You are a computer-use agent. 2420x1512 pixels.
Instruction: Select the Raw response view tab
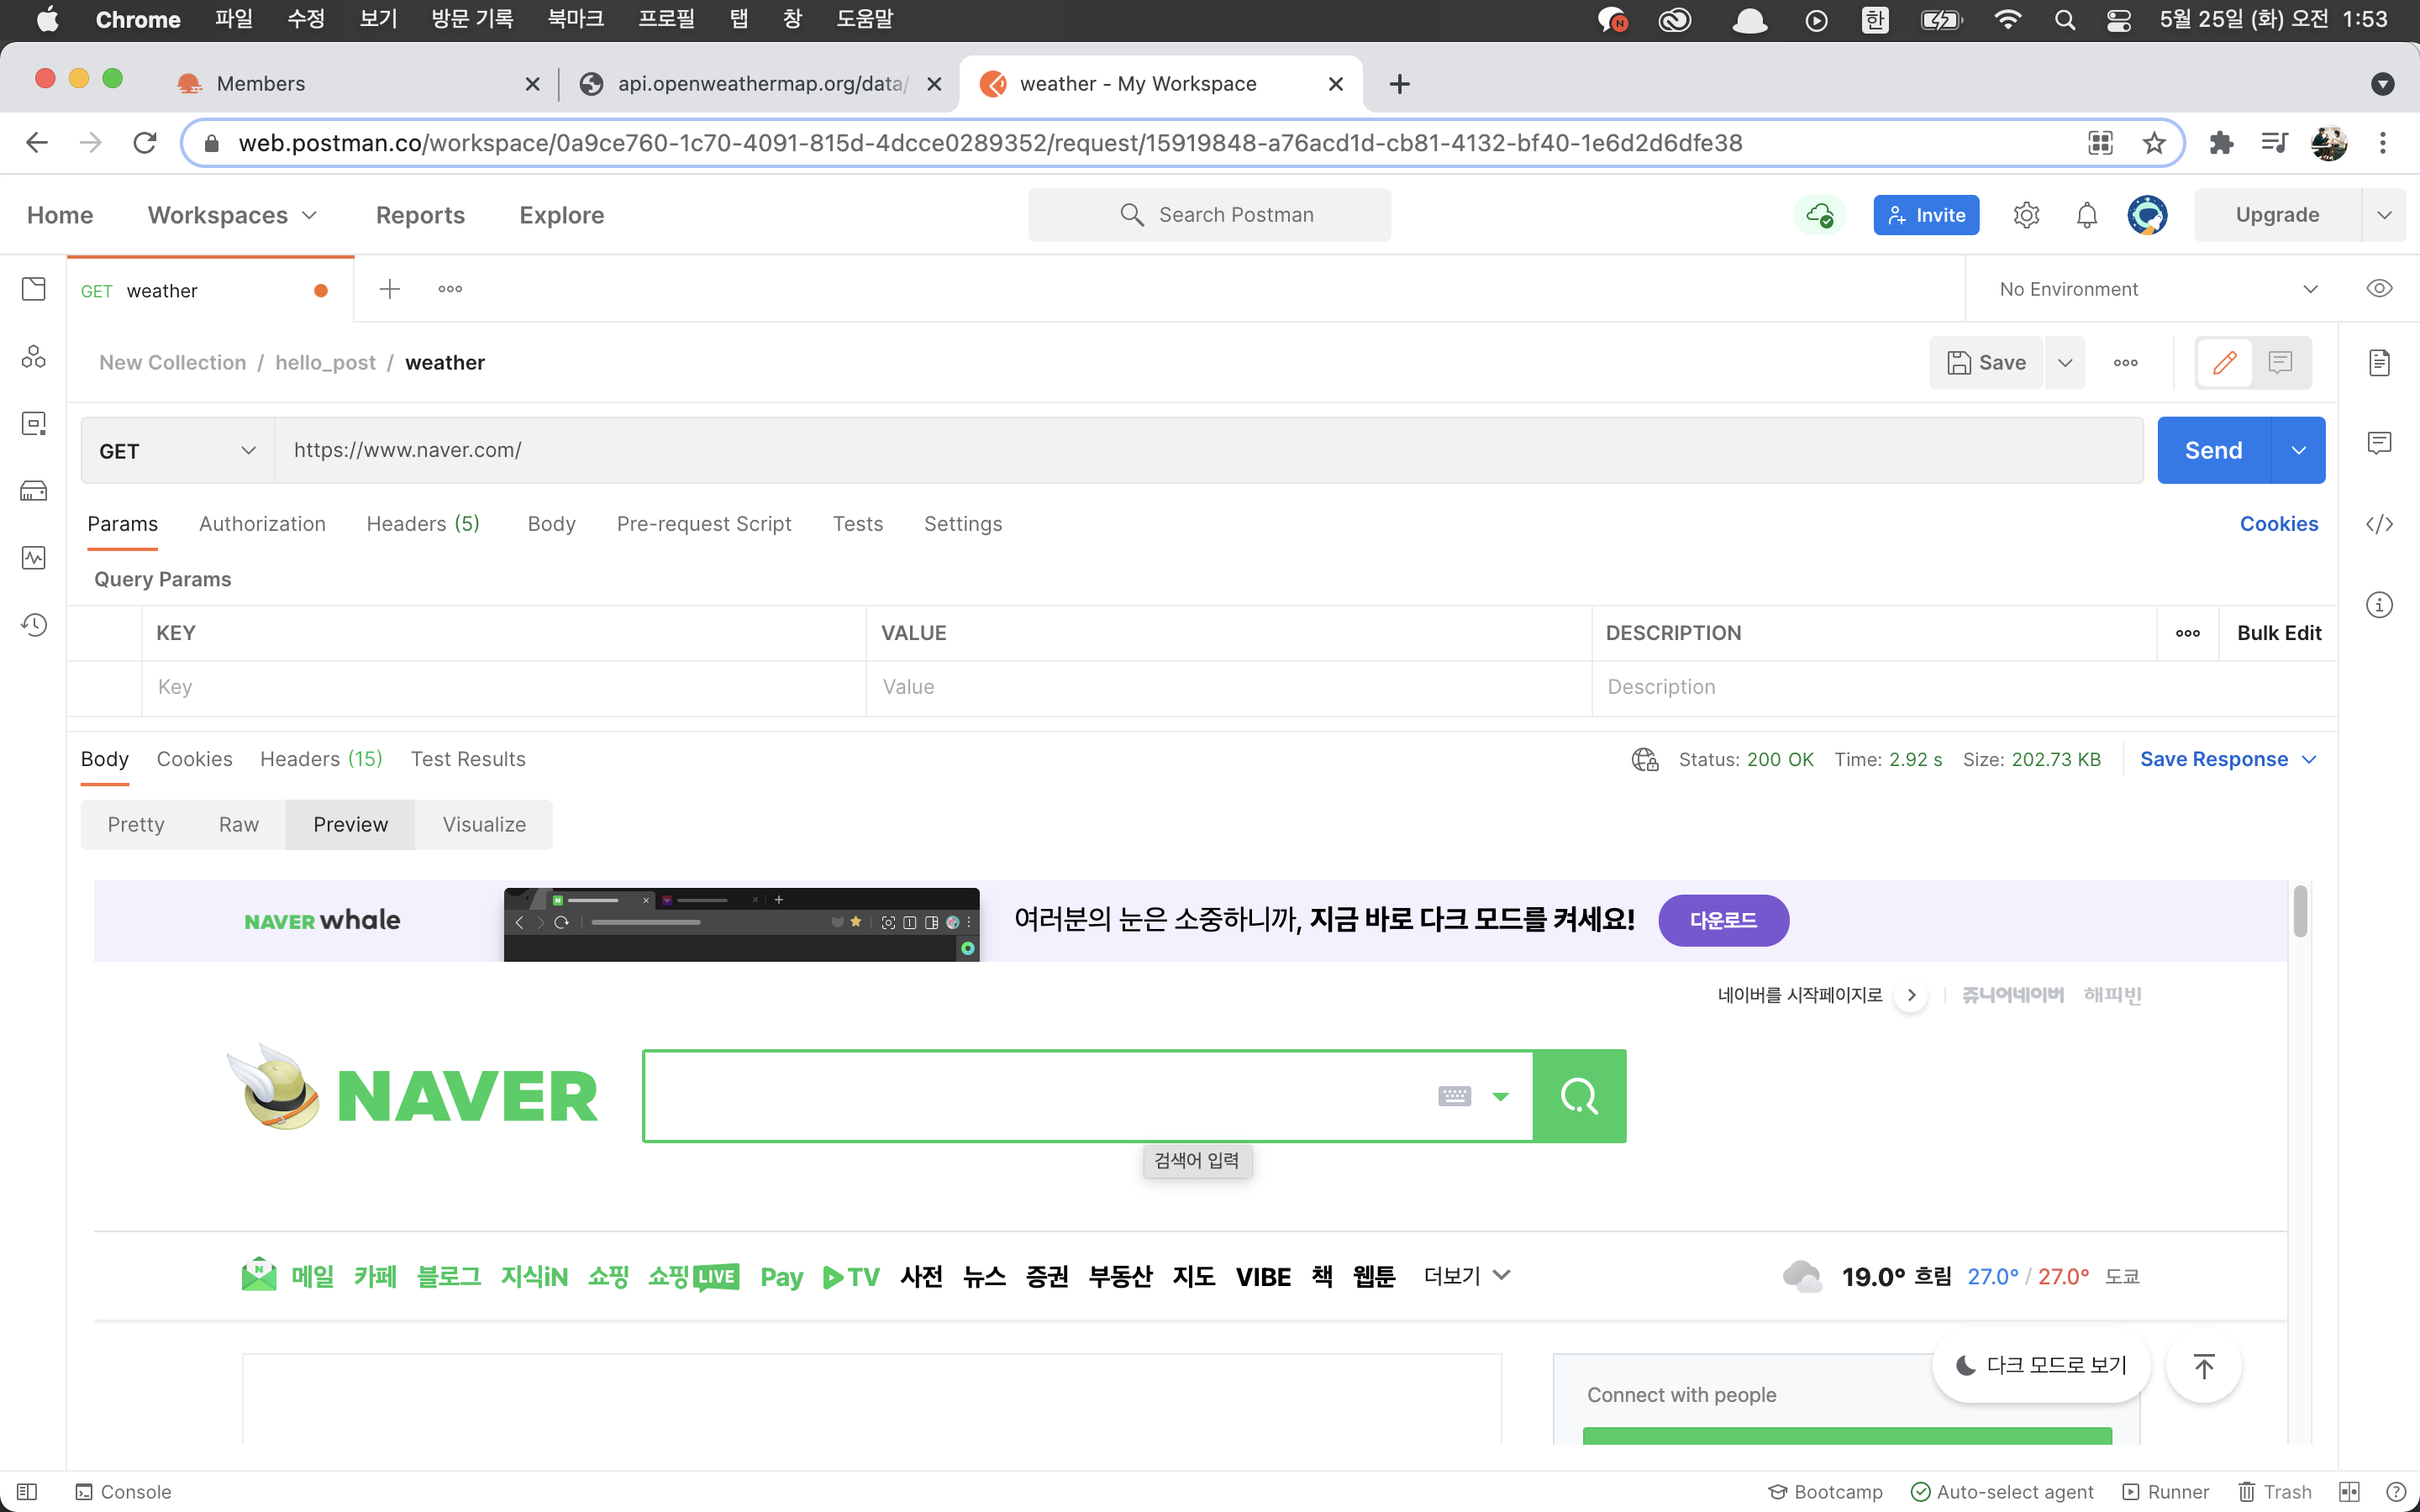click(238, 825)
